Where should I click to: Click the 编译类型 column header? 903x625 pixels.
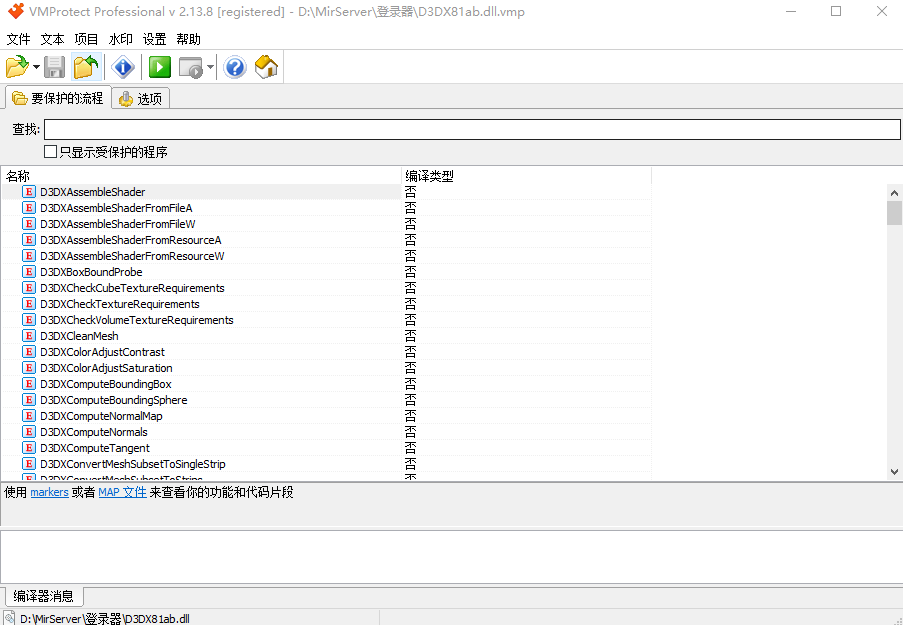tap(526, 176)
